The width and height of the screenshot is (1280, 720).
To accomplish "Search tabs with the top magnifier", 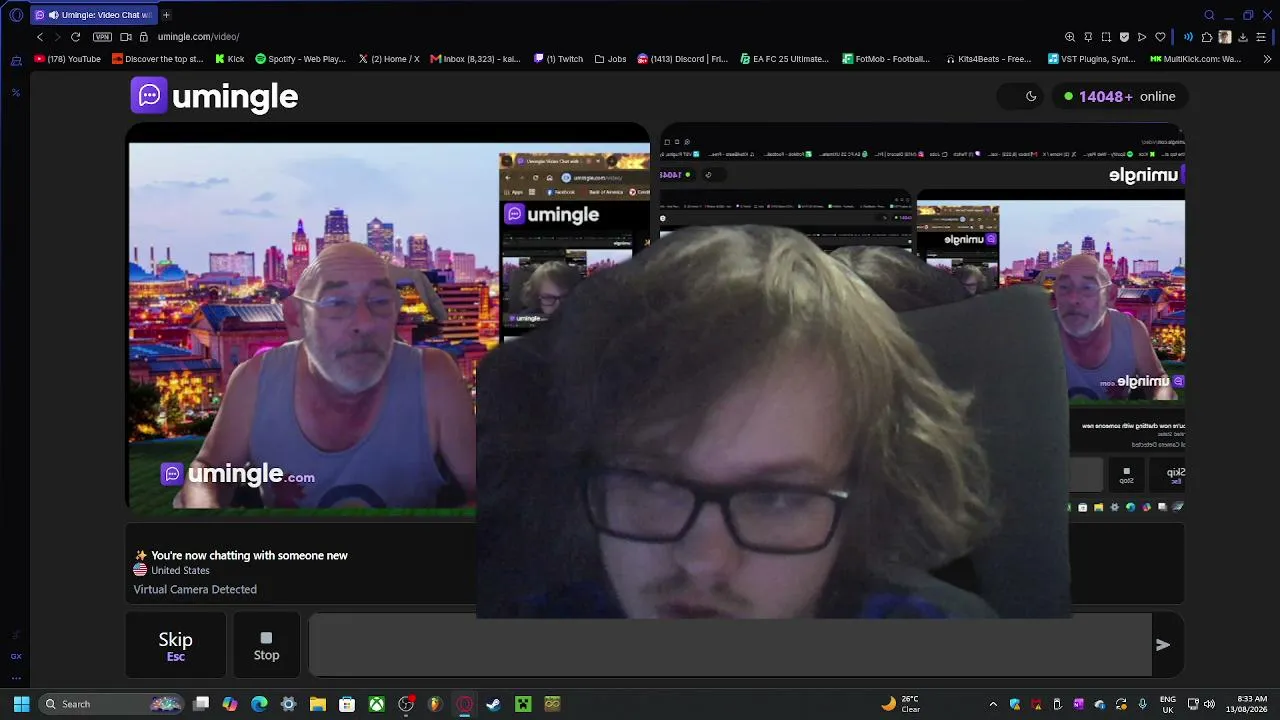I will pos(1209,15).
